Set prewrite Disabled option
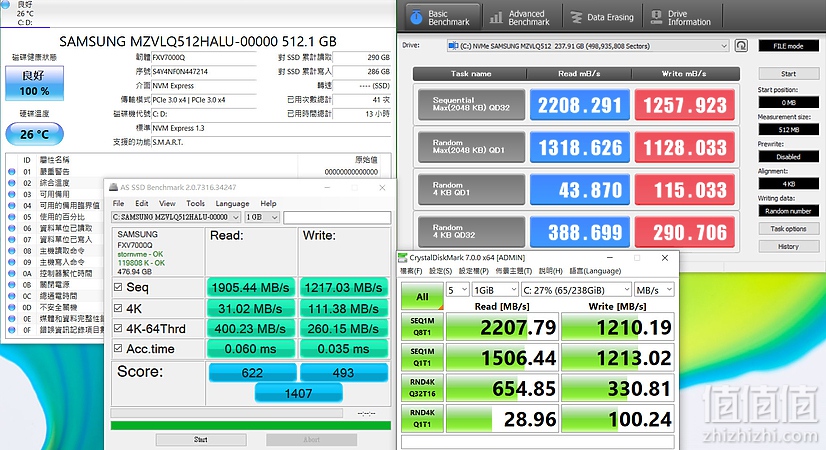Image resolution: width=826 pixels, height=450 pixels. [788, 156]
